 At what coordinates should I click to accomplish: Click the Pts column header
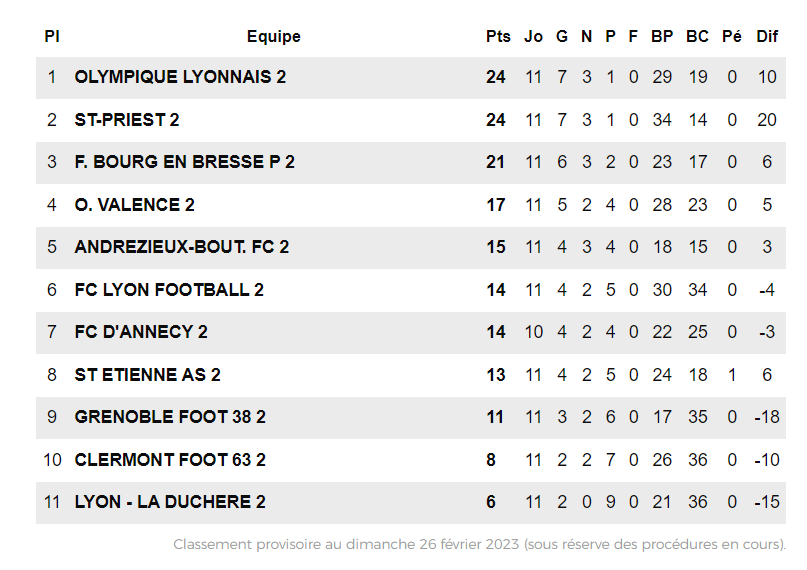coord(498,36)
